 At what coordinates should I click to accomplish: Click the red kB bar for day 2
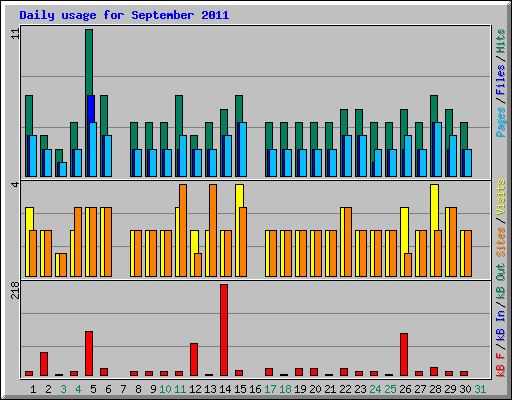44,364
